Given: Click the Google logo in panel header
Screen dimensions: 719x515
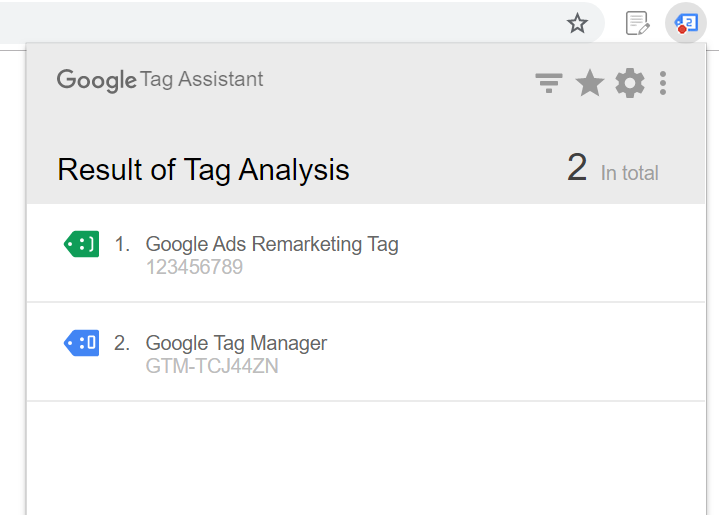Looking at the screenshot, I should pyautogui.click(x=96, y=80).
